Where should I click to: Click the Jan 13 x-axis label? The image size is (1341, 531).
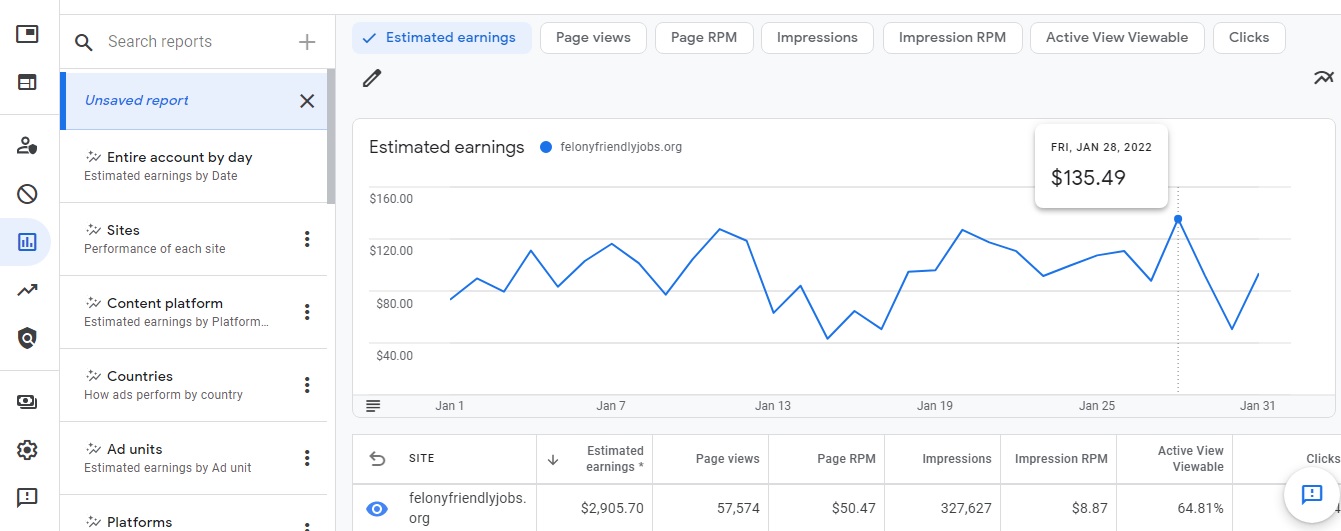coord(773,406)
